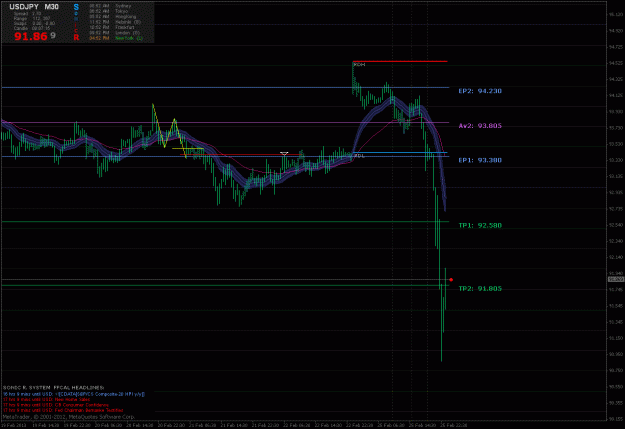Click the MetaQuotes Software Corp. copyright text
The height and width of the screenshot is (429, 625).
[x=102, y=417]
